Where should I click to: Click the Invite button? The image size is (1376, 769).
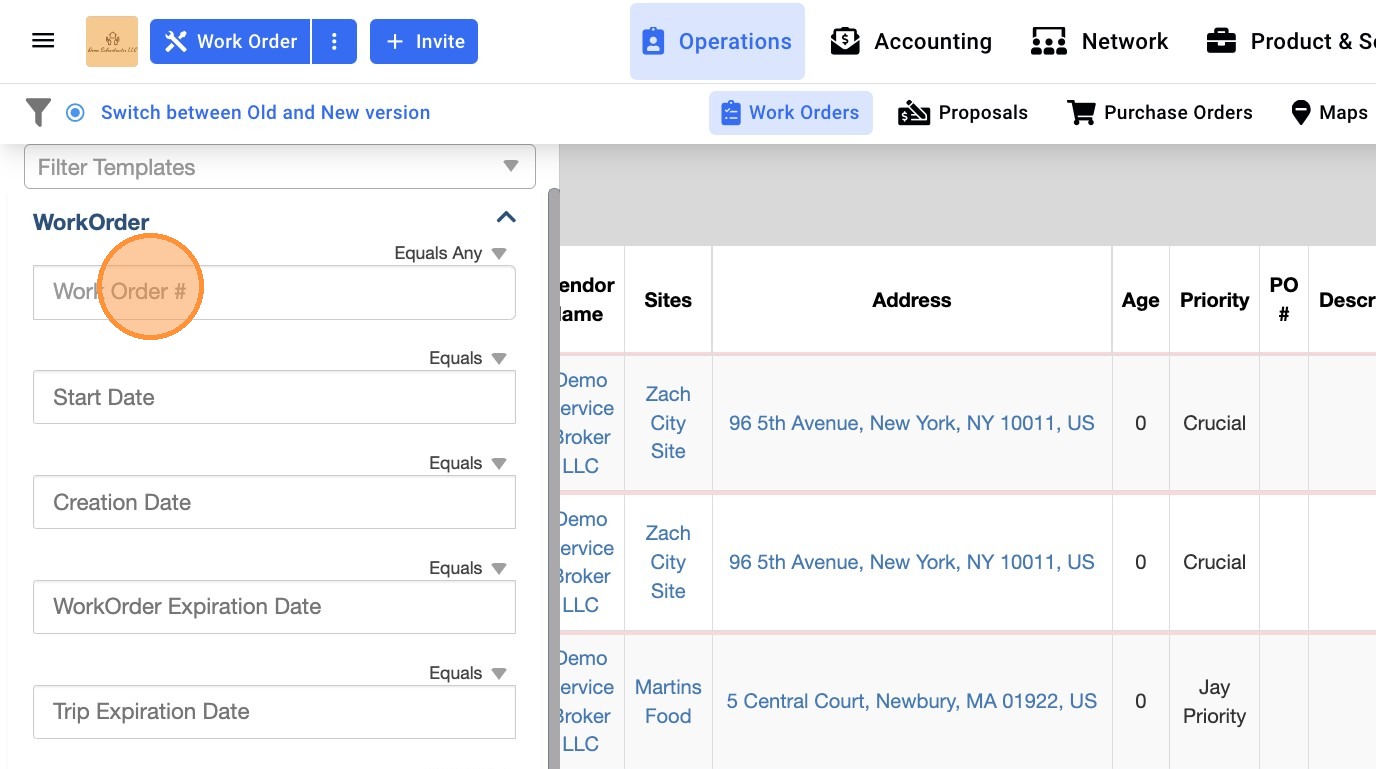click(424, 42)
